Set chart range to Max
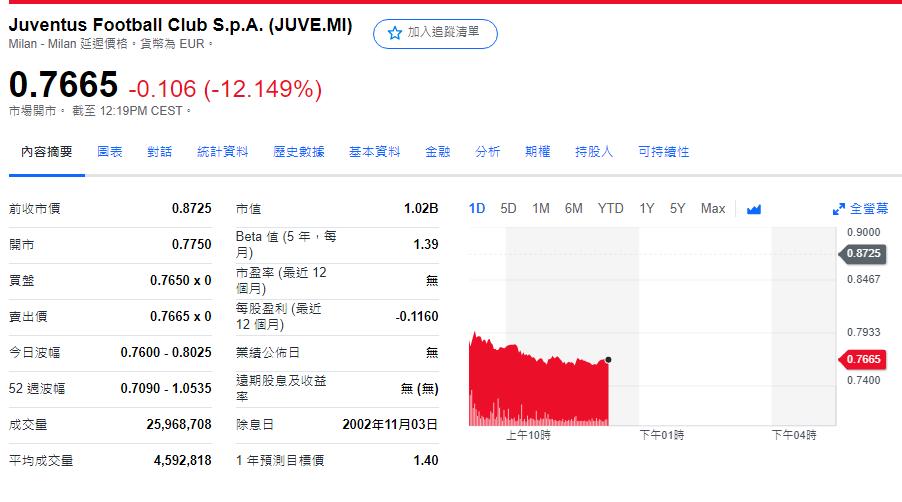The height and width of the screenshot is (502, 902). click(x=713, y=208)
